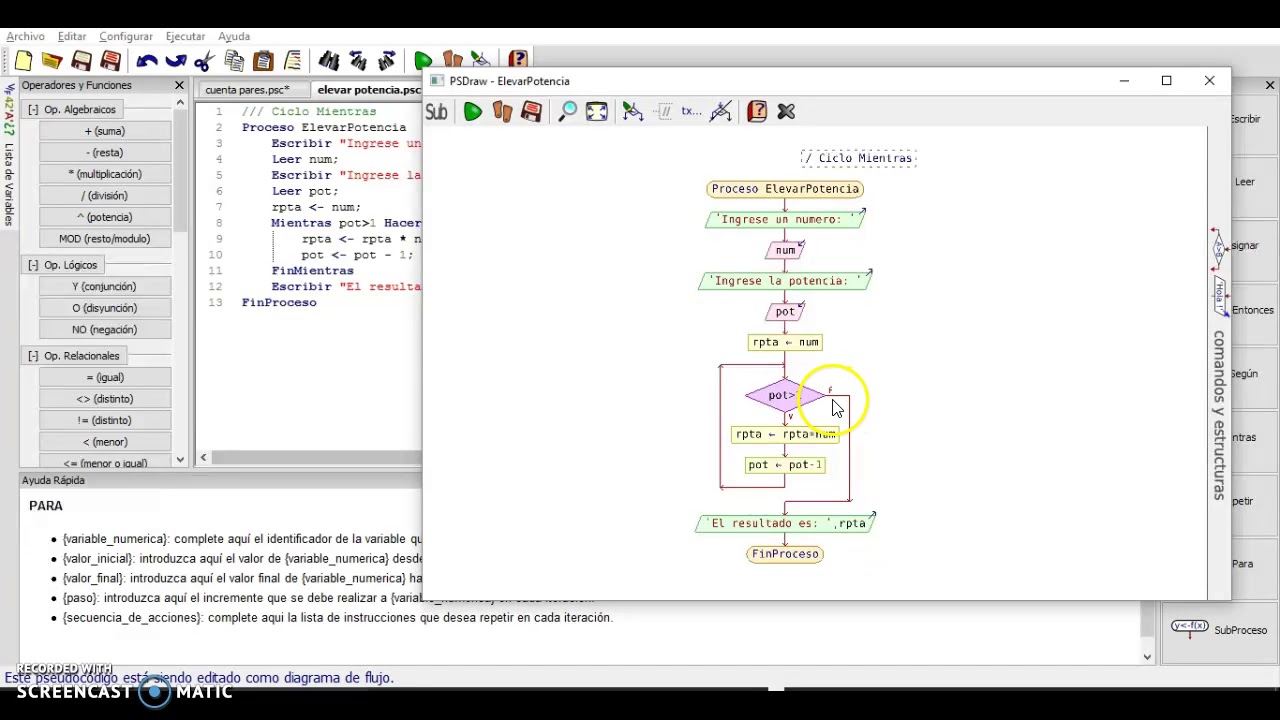Change diagram style icon in PSDraw toolbar
The width and height of the screenshot is (1280, 720).
pyautogui.click(x=632, y=112)
